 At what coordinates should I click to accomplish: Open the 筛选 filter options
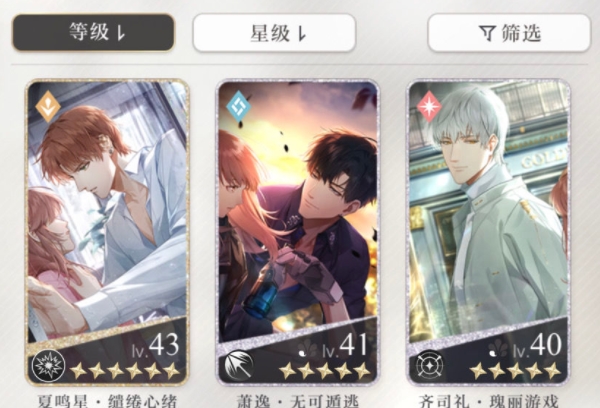[x=509, y=33]
